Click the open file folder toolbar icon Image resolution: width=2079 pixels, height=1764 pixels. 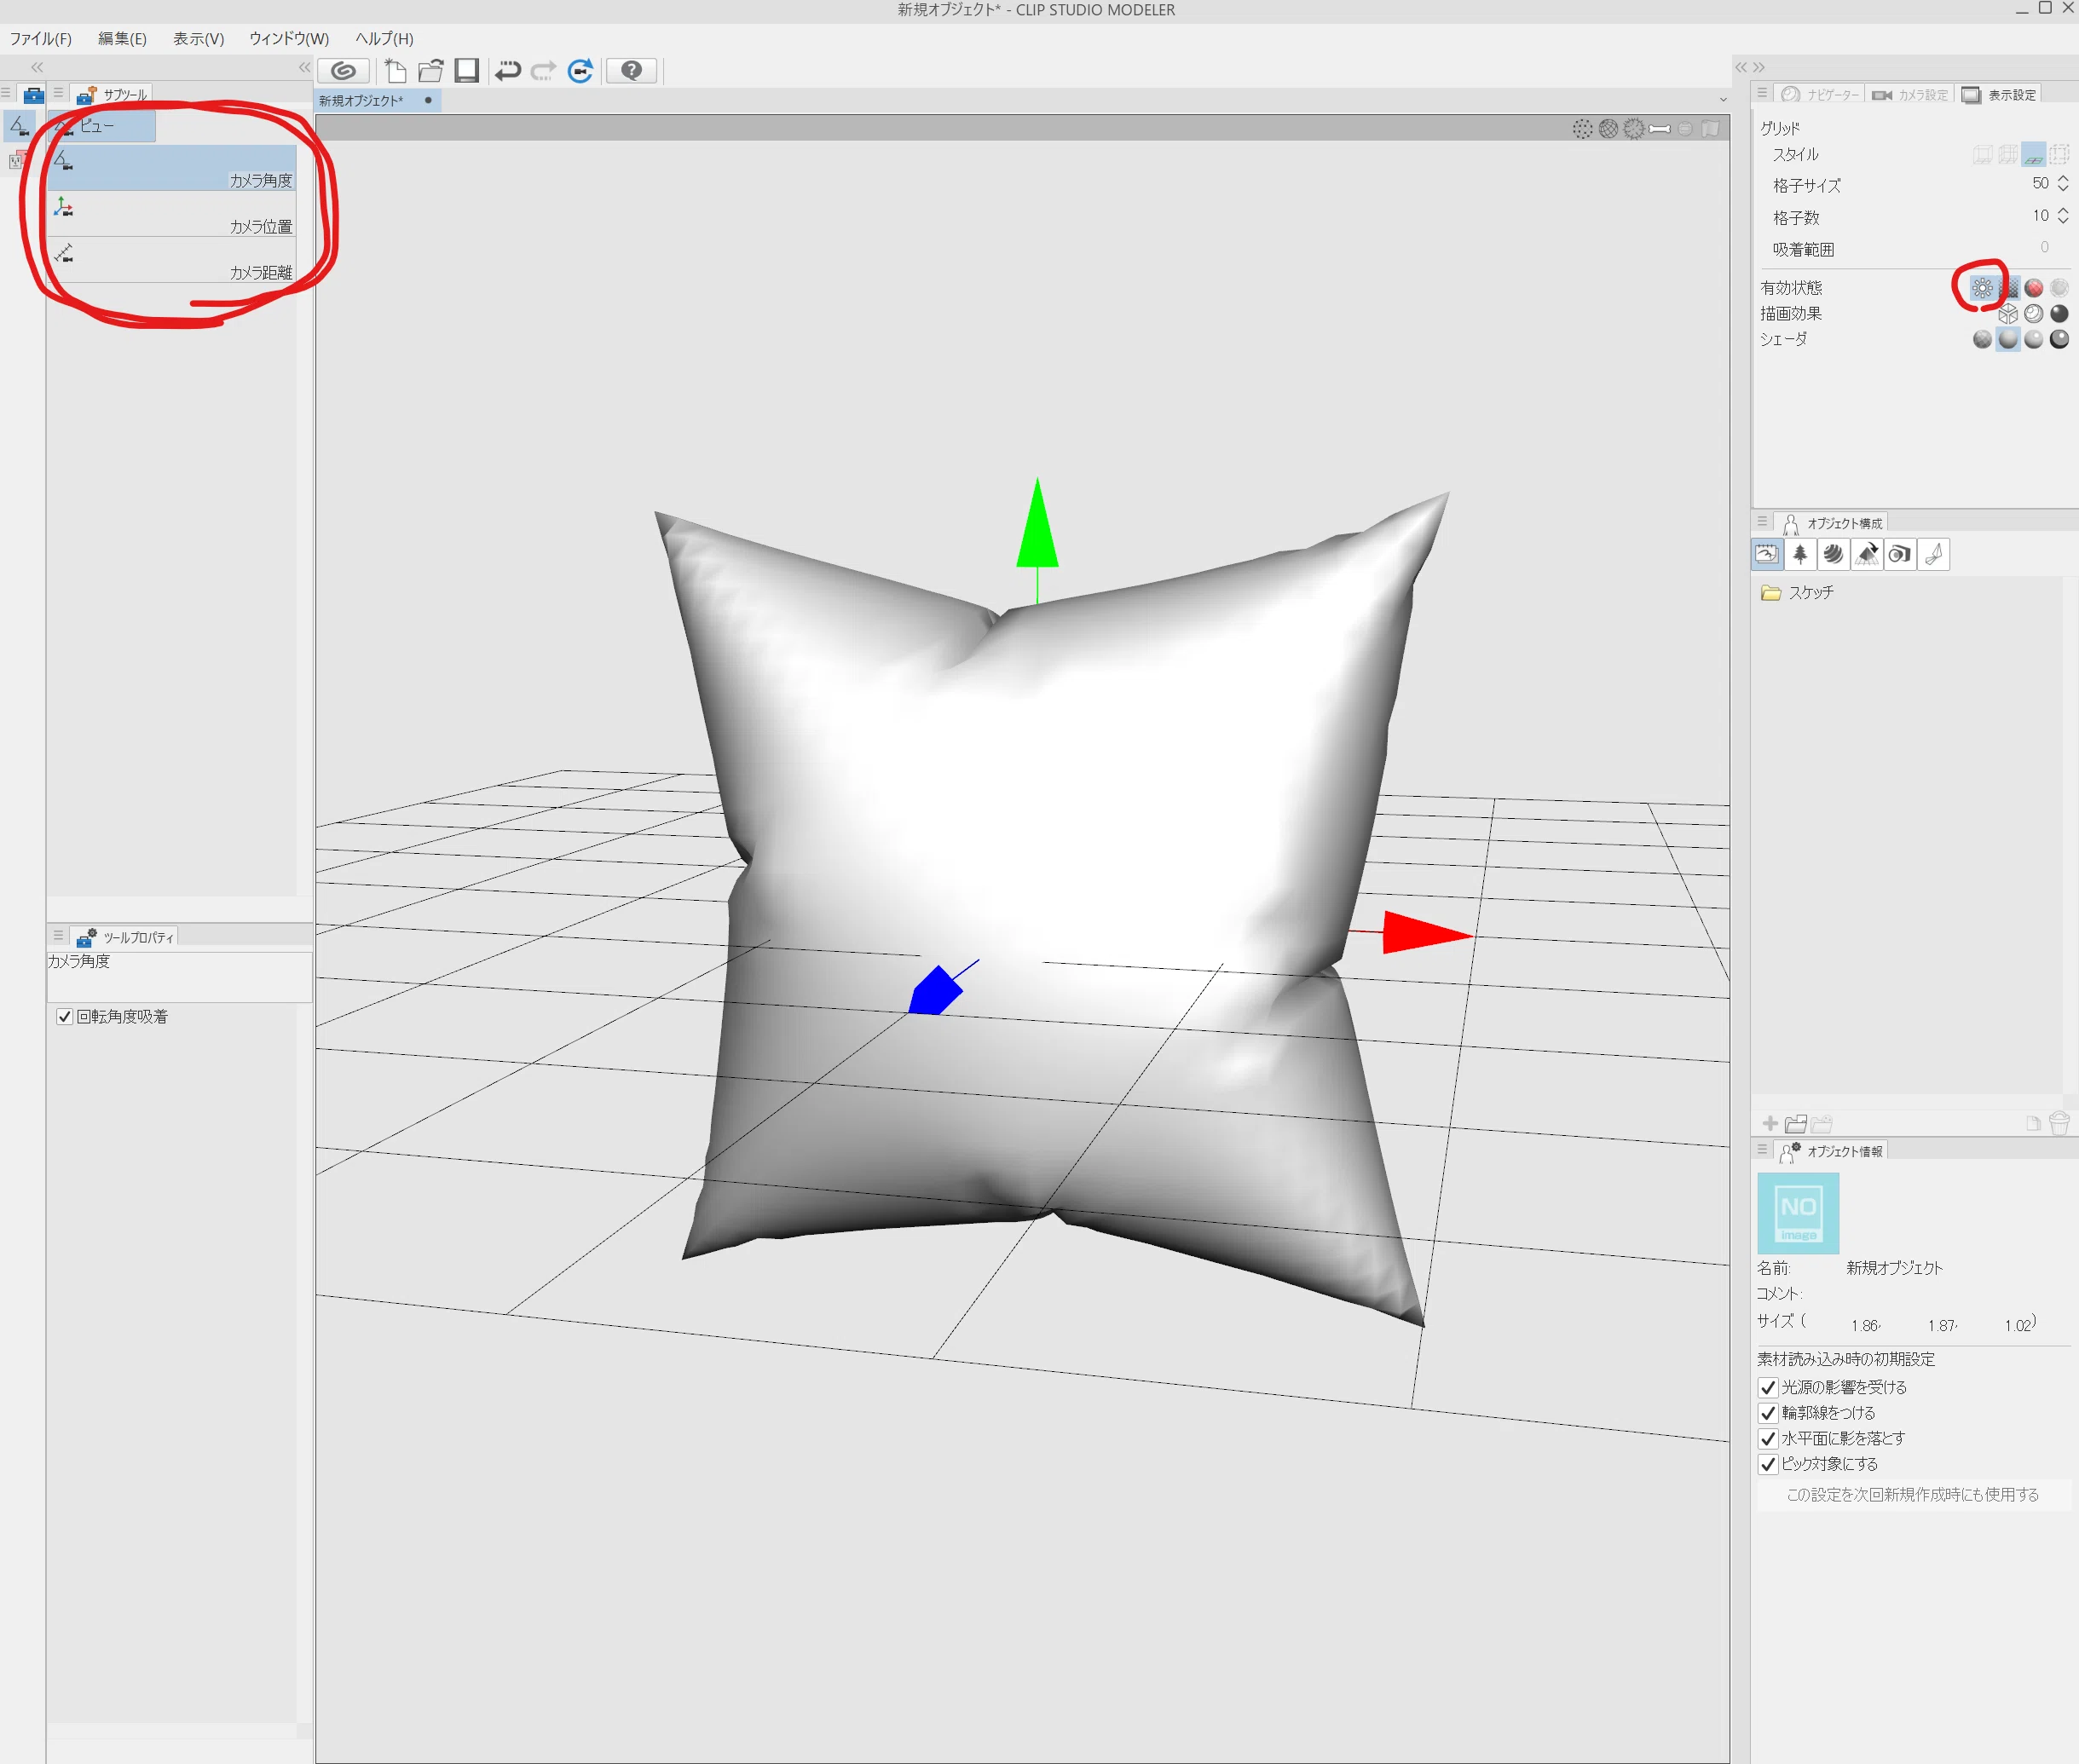(x=431, y=71)
